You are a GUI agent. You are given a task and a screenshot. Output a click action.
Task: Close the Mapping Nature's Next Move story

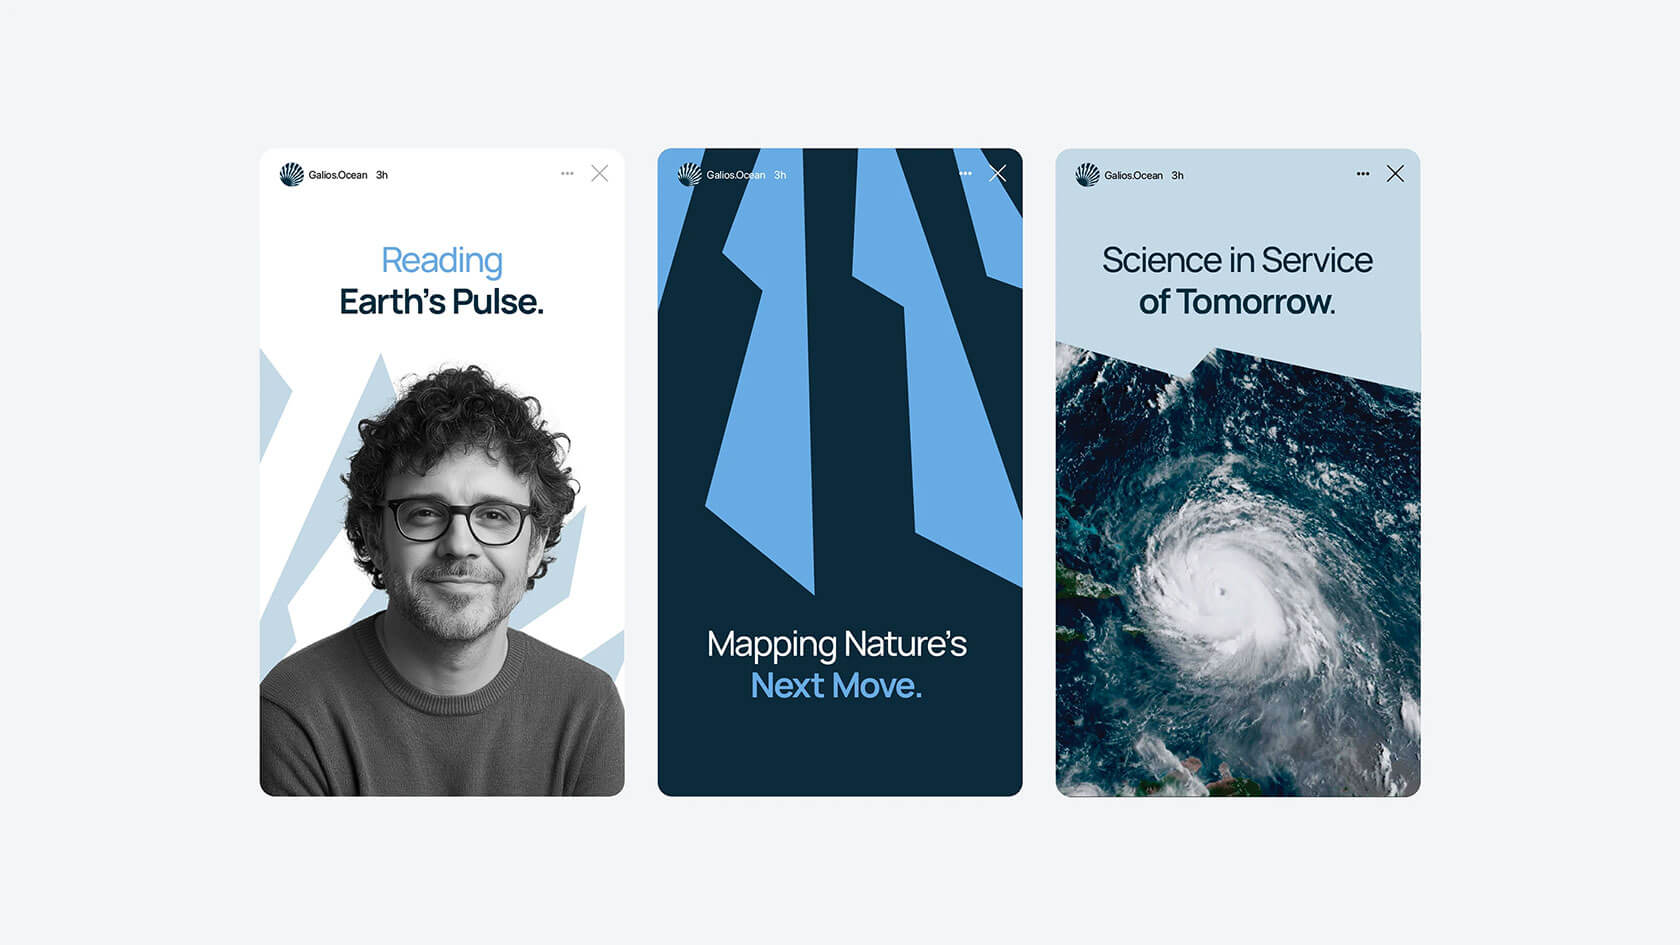[997, 174]
